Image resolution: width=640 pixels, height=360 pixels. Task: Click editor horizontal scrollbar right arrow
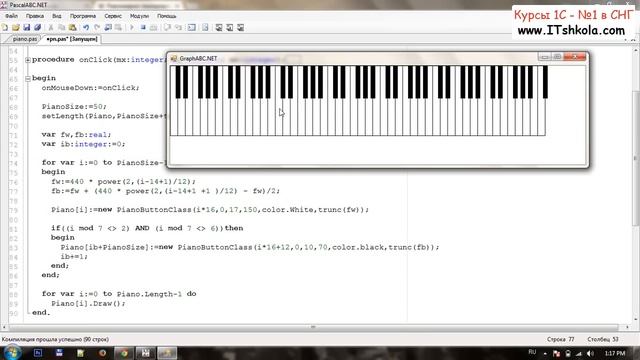coord(627,327)
